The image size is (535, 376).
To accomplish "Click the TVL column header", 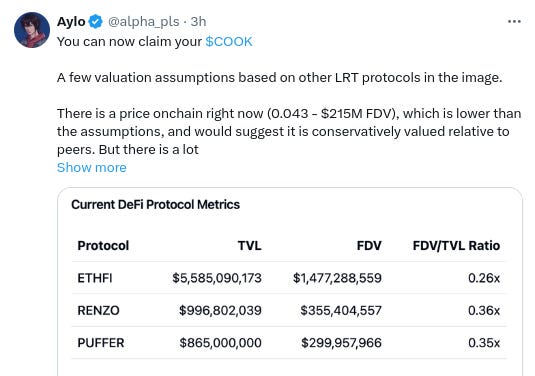I will point(249,245).
